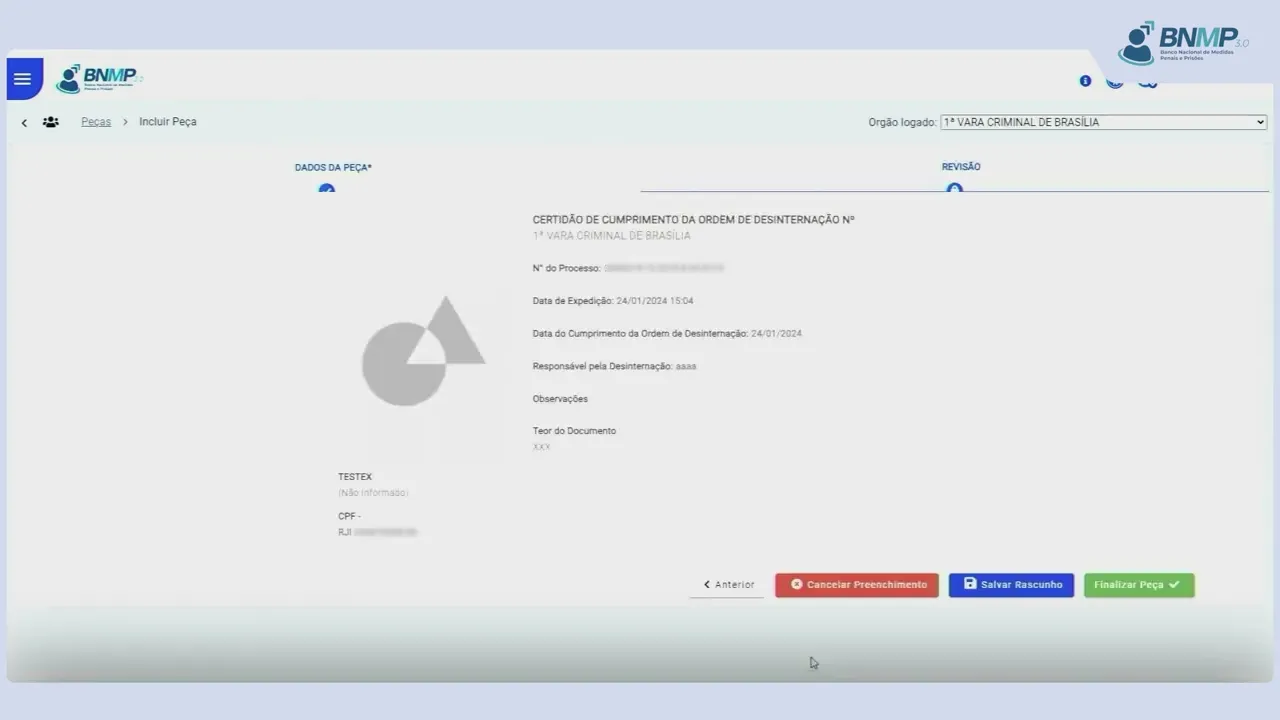Click the Nº do Processo line

628,269
